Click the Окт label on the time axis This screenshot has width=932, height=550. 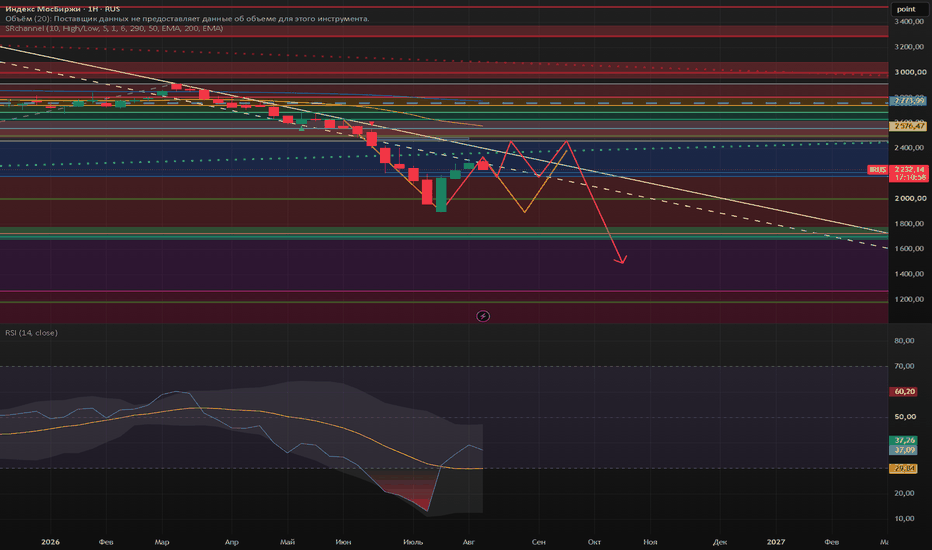(594, 542)
